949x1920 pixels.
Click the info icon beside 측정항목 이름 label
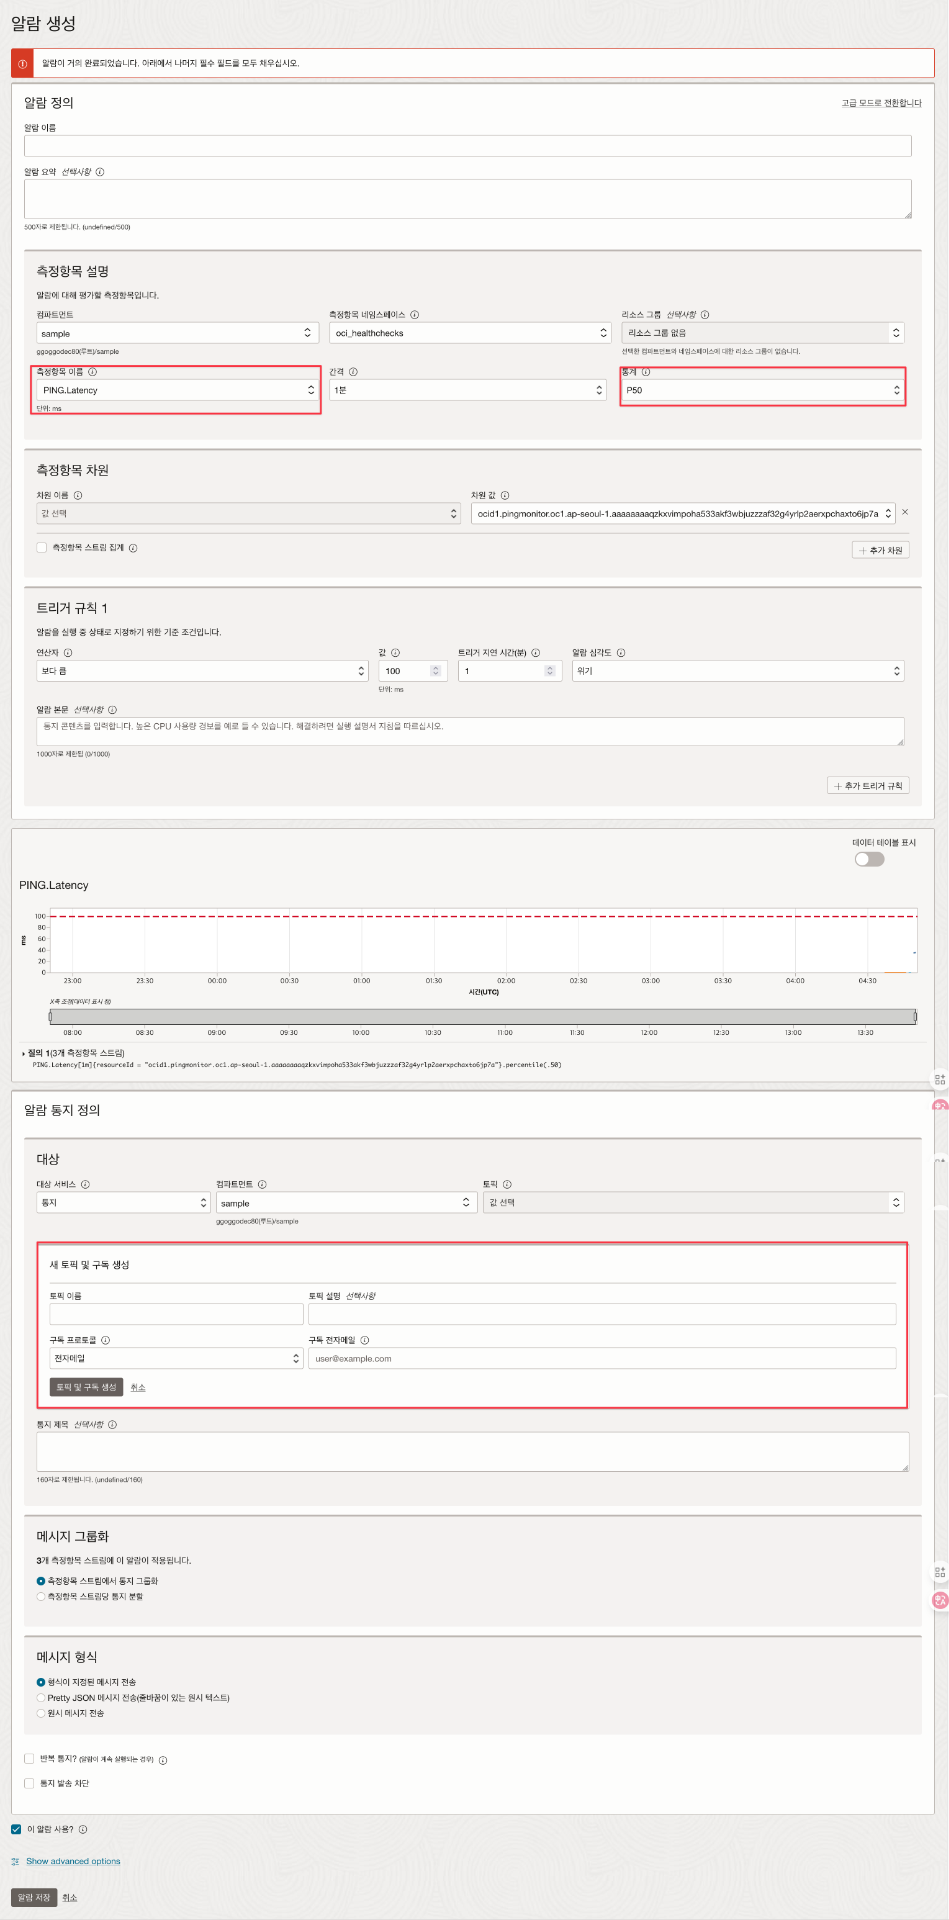[x=93, y=372]
